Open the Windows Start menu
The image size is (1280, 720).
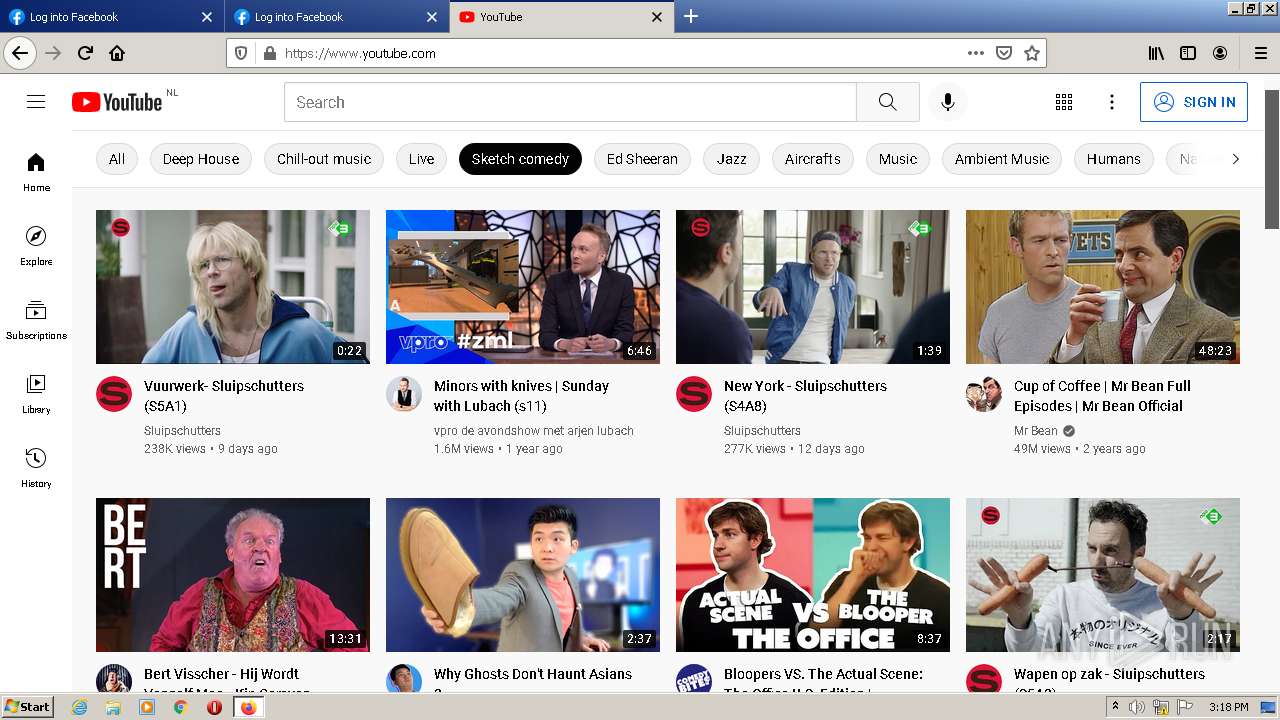point(27,707)
